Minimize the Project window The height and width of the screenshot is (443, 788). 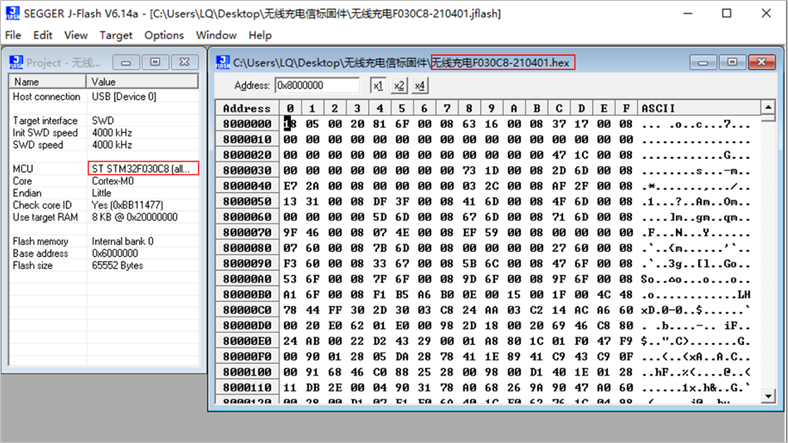pyautogui.click(x=126, y=62)
